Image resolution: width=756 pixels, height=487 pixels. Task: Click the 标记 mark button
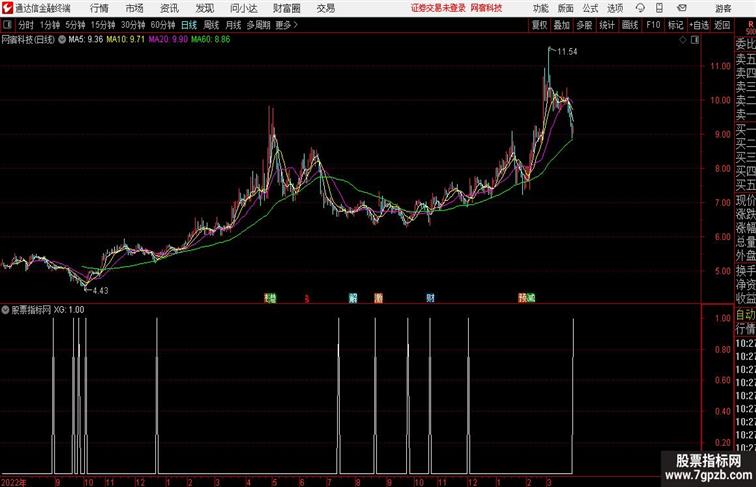pos(675,25)
